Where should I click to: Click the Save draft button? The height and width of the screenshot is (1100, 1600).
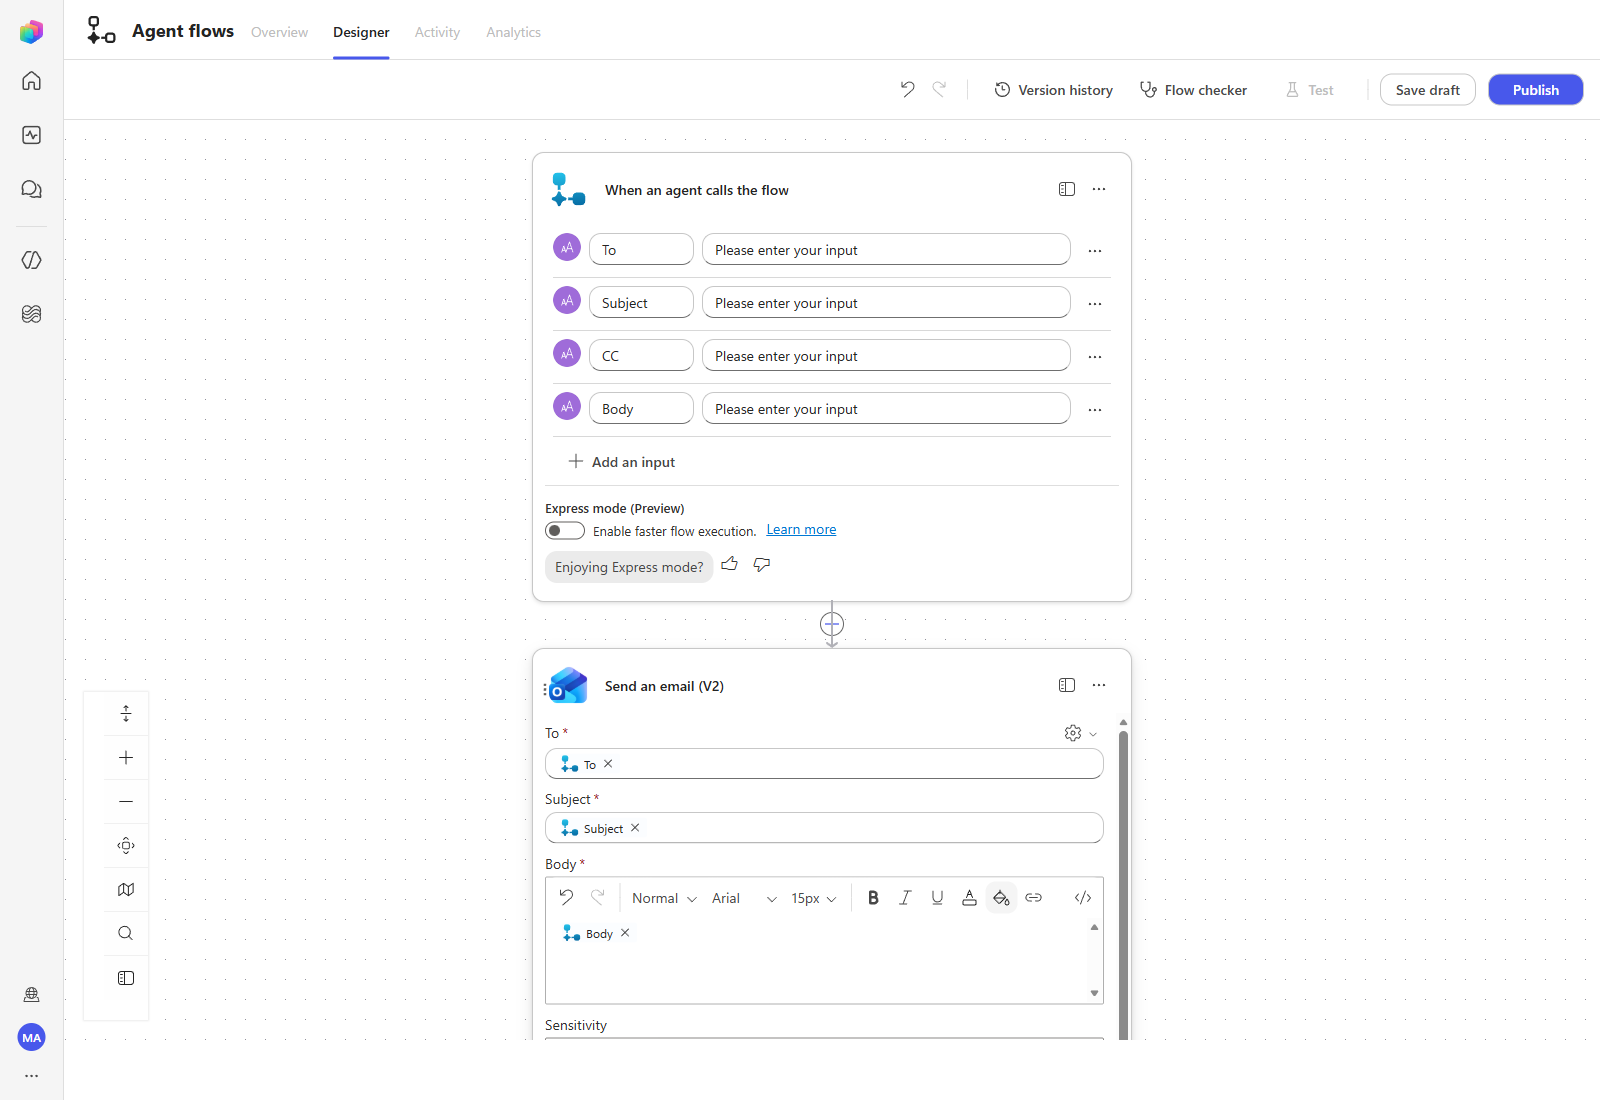click(1428, 90)
